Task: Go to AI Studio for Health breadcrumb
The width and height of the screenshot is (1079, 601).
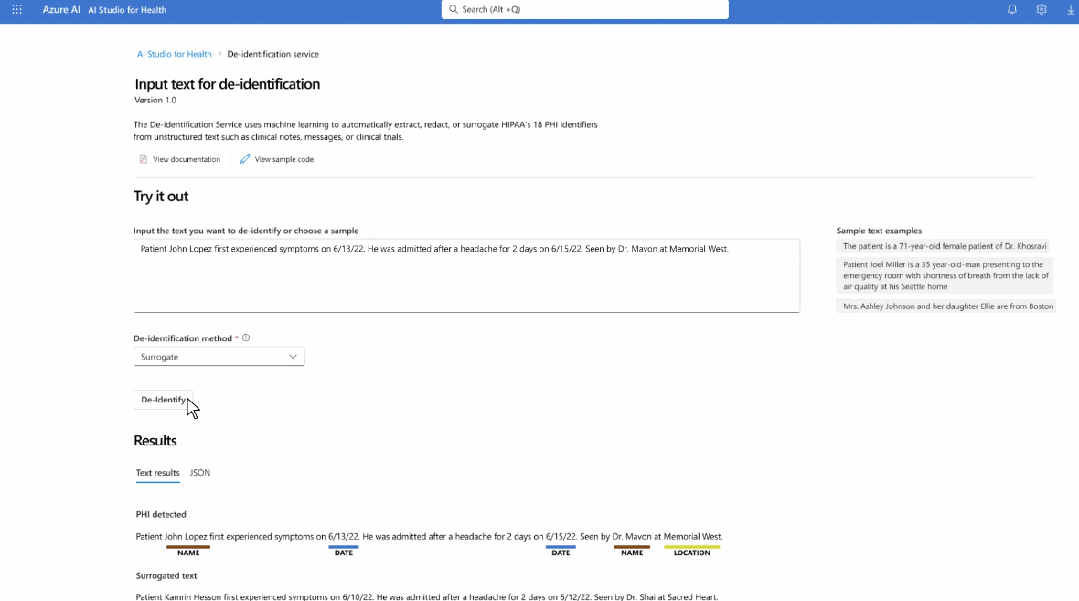Action: click(174, 54)
